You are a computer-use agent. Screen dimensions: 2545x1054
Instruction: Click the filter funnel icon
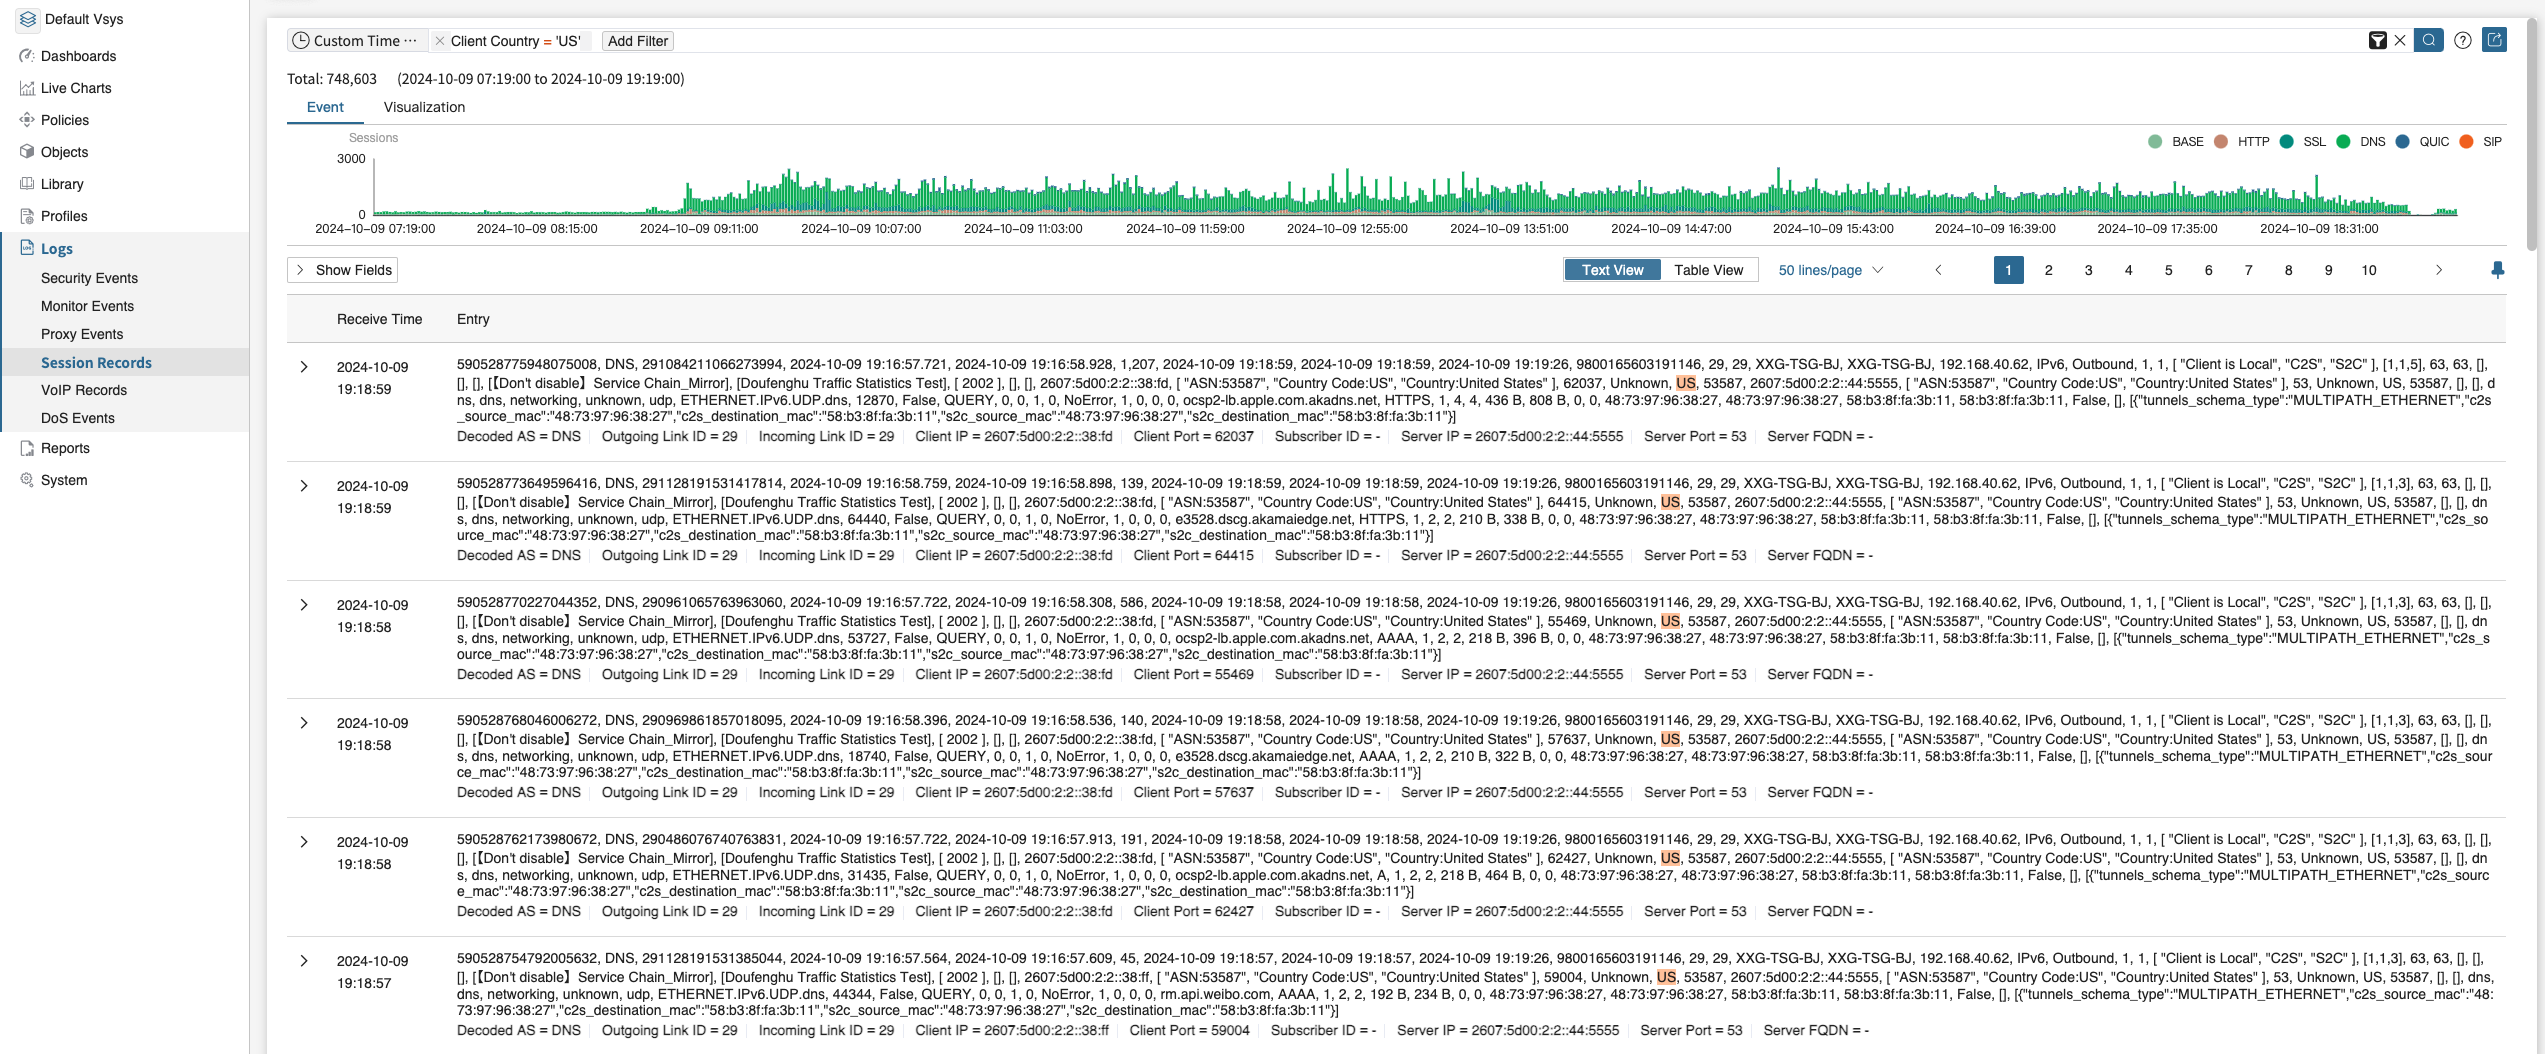pos(2378,40)
